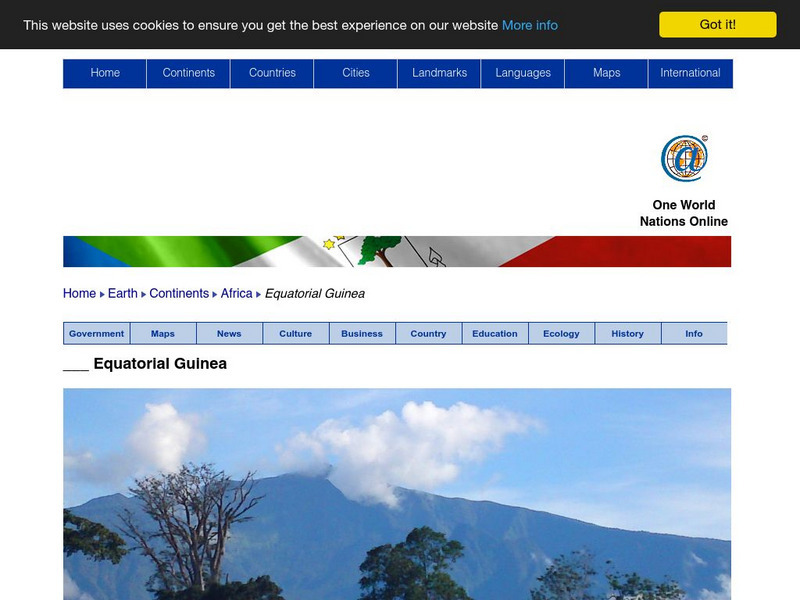Select Cities in the top navigation bar
The image size is (800, 600).
click(356, 72)
